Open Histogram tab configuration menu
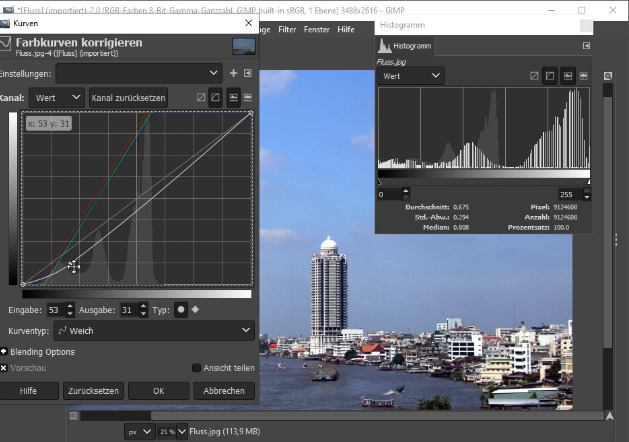Viewport: 629px width, 442px height. click(586, 46)
